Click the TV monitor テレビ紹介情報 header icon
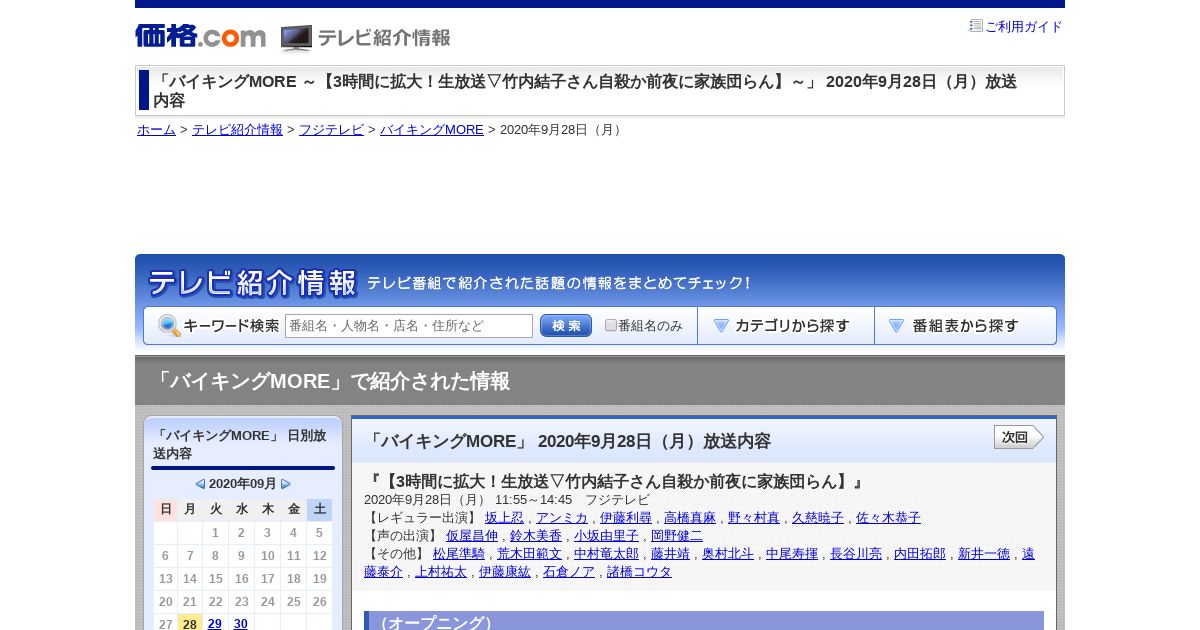Viewport: 1200px width, 630px height. pos(296,38)
